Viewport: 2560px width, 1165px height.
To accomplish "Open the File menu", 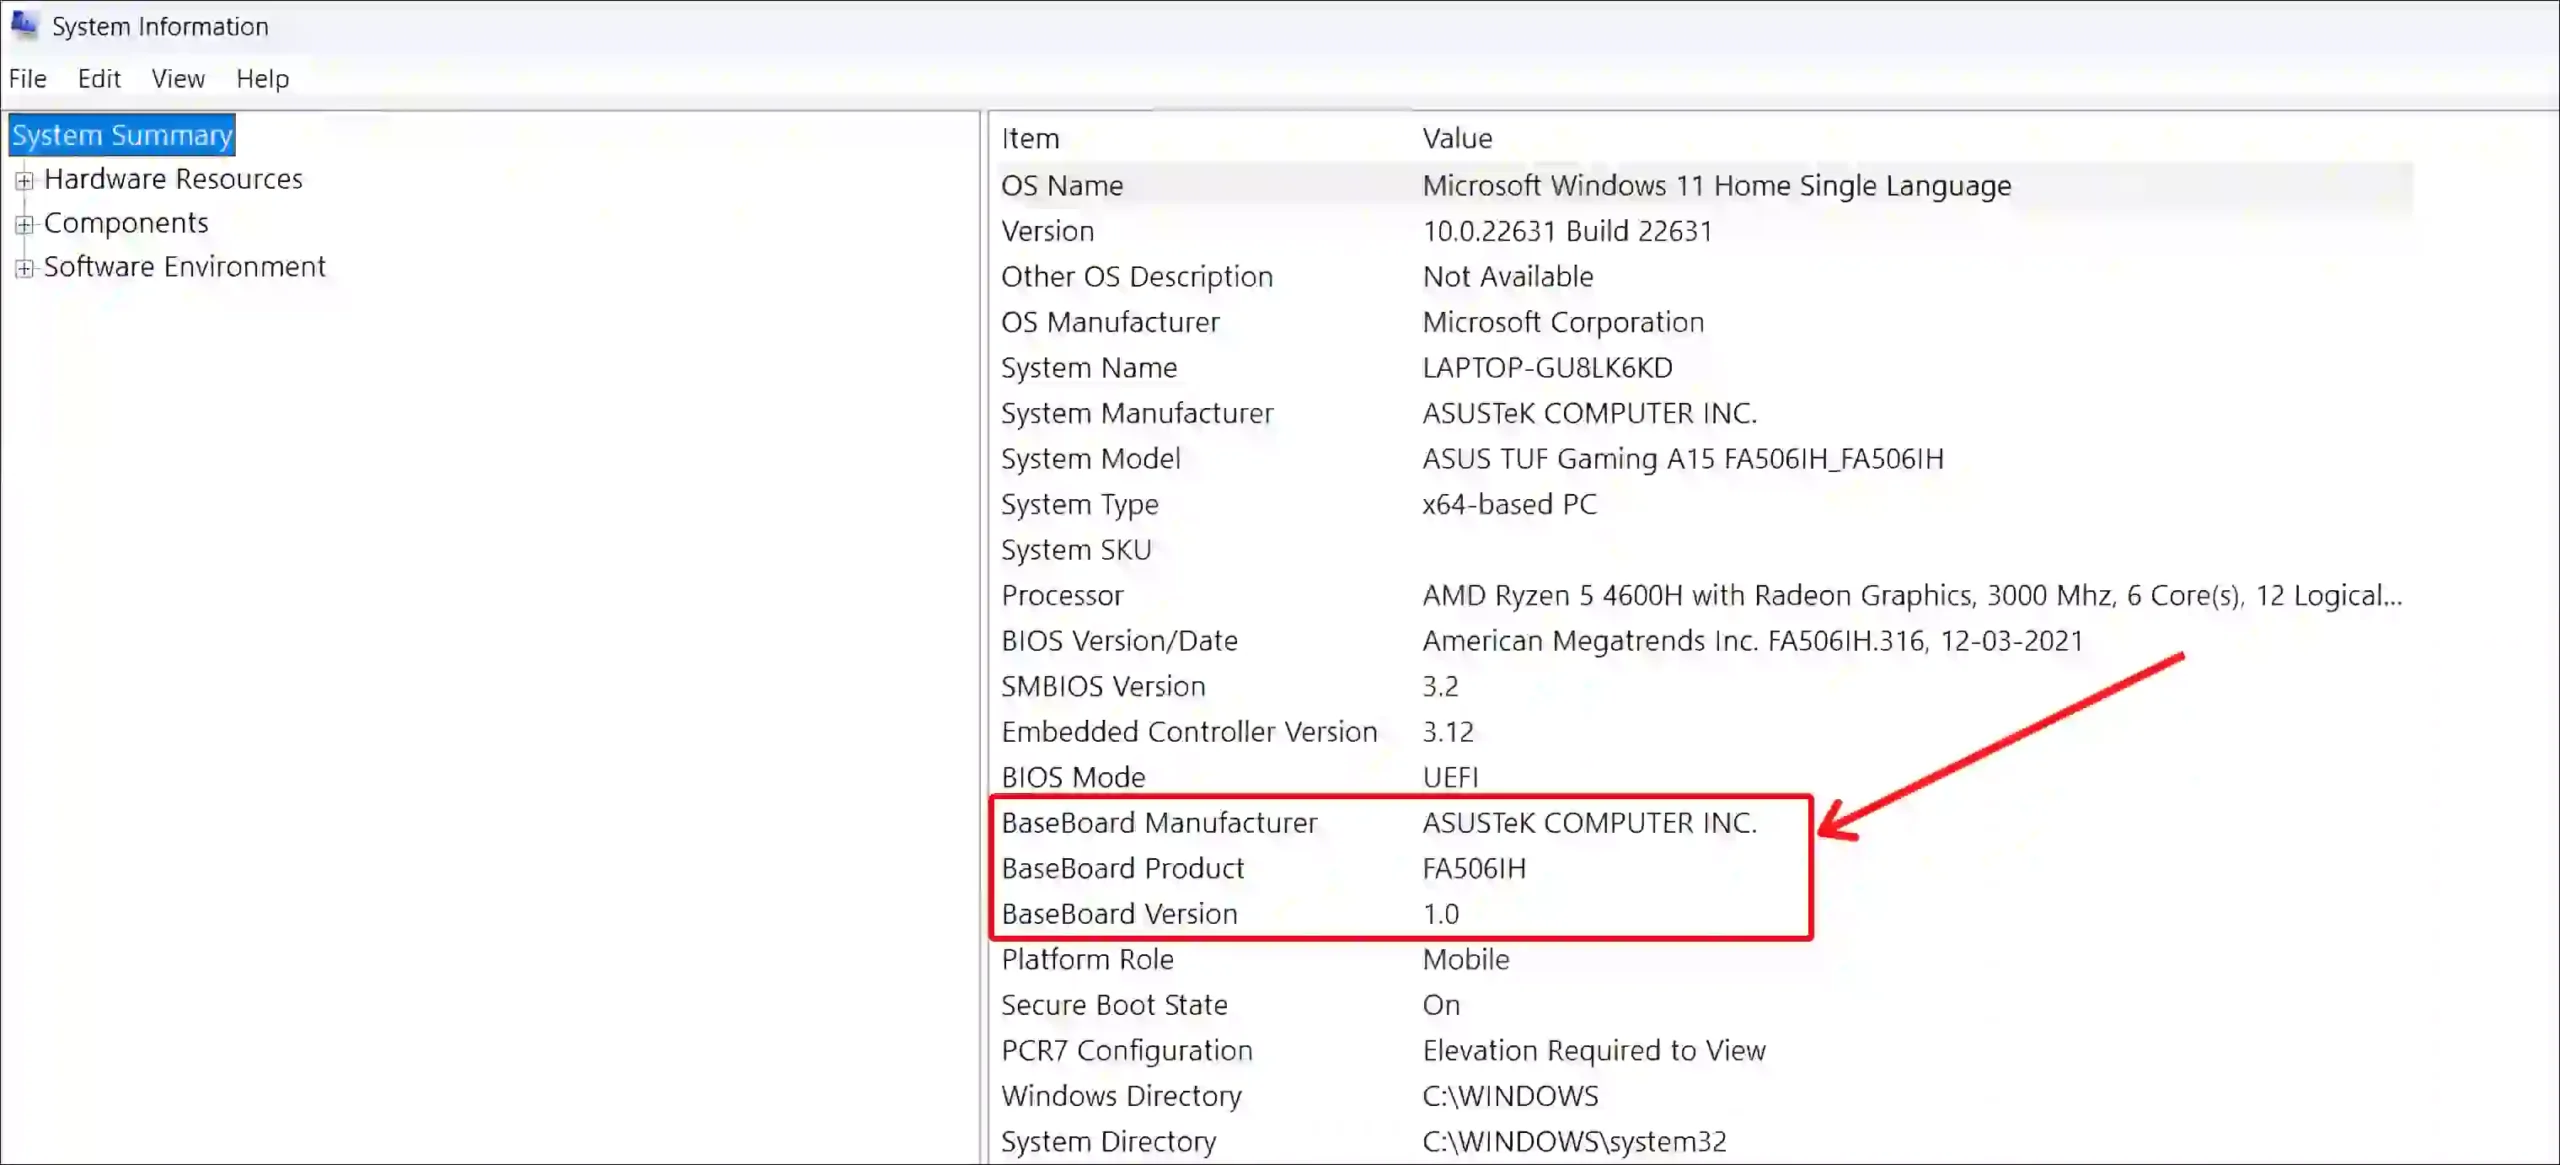I will coord(28,79).
